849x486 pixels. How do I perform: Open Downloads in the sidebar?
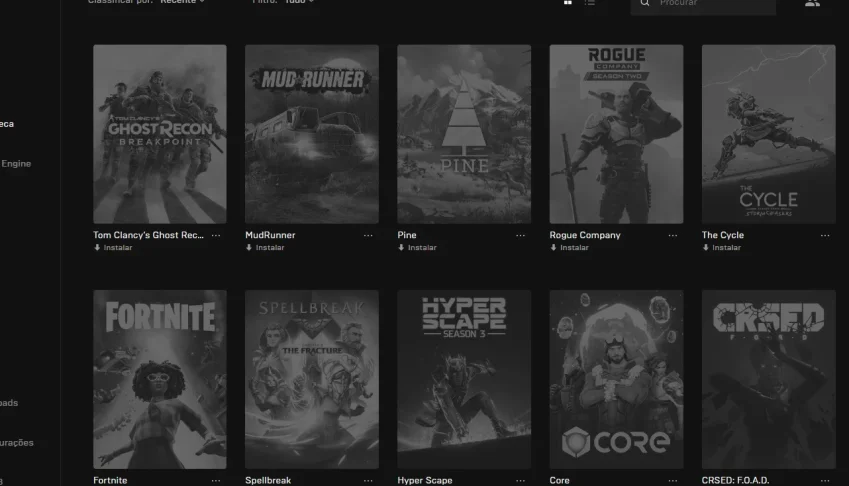9,403
